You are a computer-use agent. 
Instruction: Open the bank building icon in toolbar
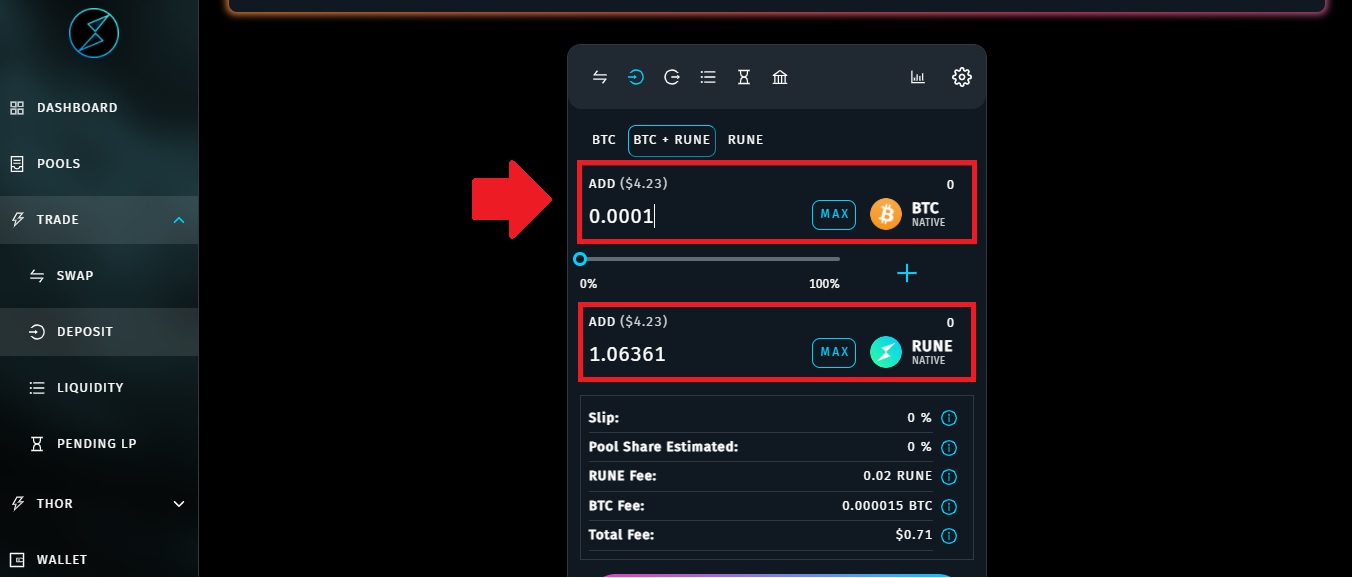pos(780,77)
